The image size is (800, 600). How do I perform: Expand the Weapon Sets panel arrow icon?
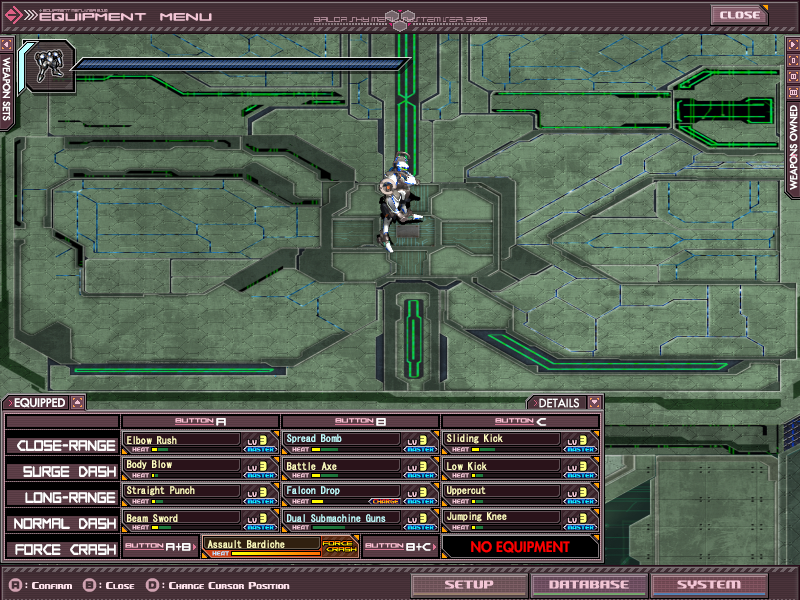pyautogui.click(x=6, y=44)
